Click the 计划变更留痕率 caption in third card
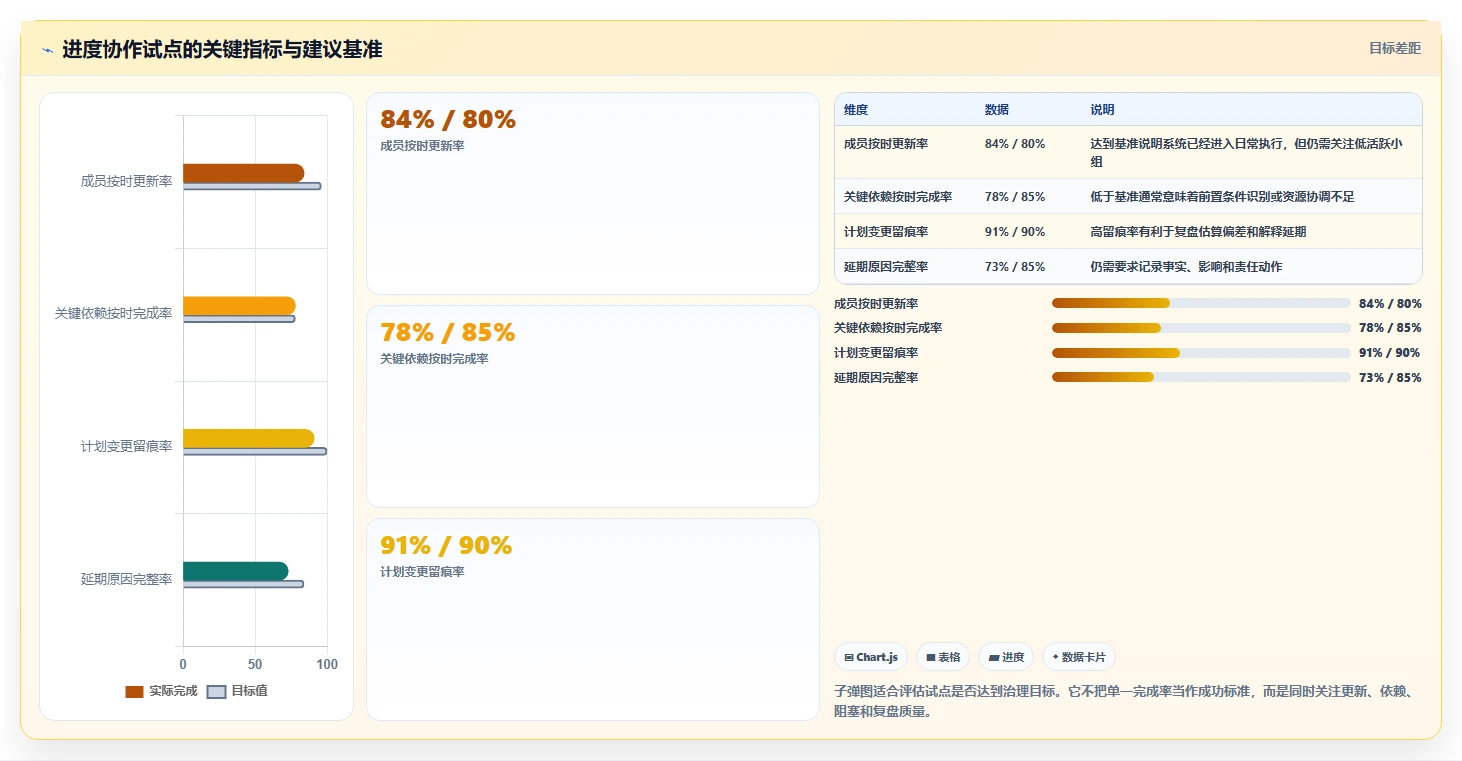The width and height of the screenshot is (1462, 761). point(422,572)
